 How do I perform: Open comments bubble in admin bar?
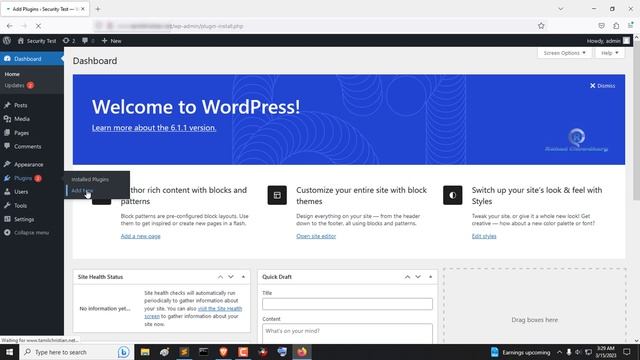[x=88, y=41]
